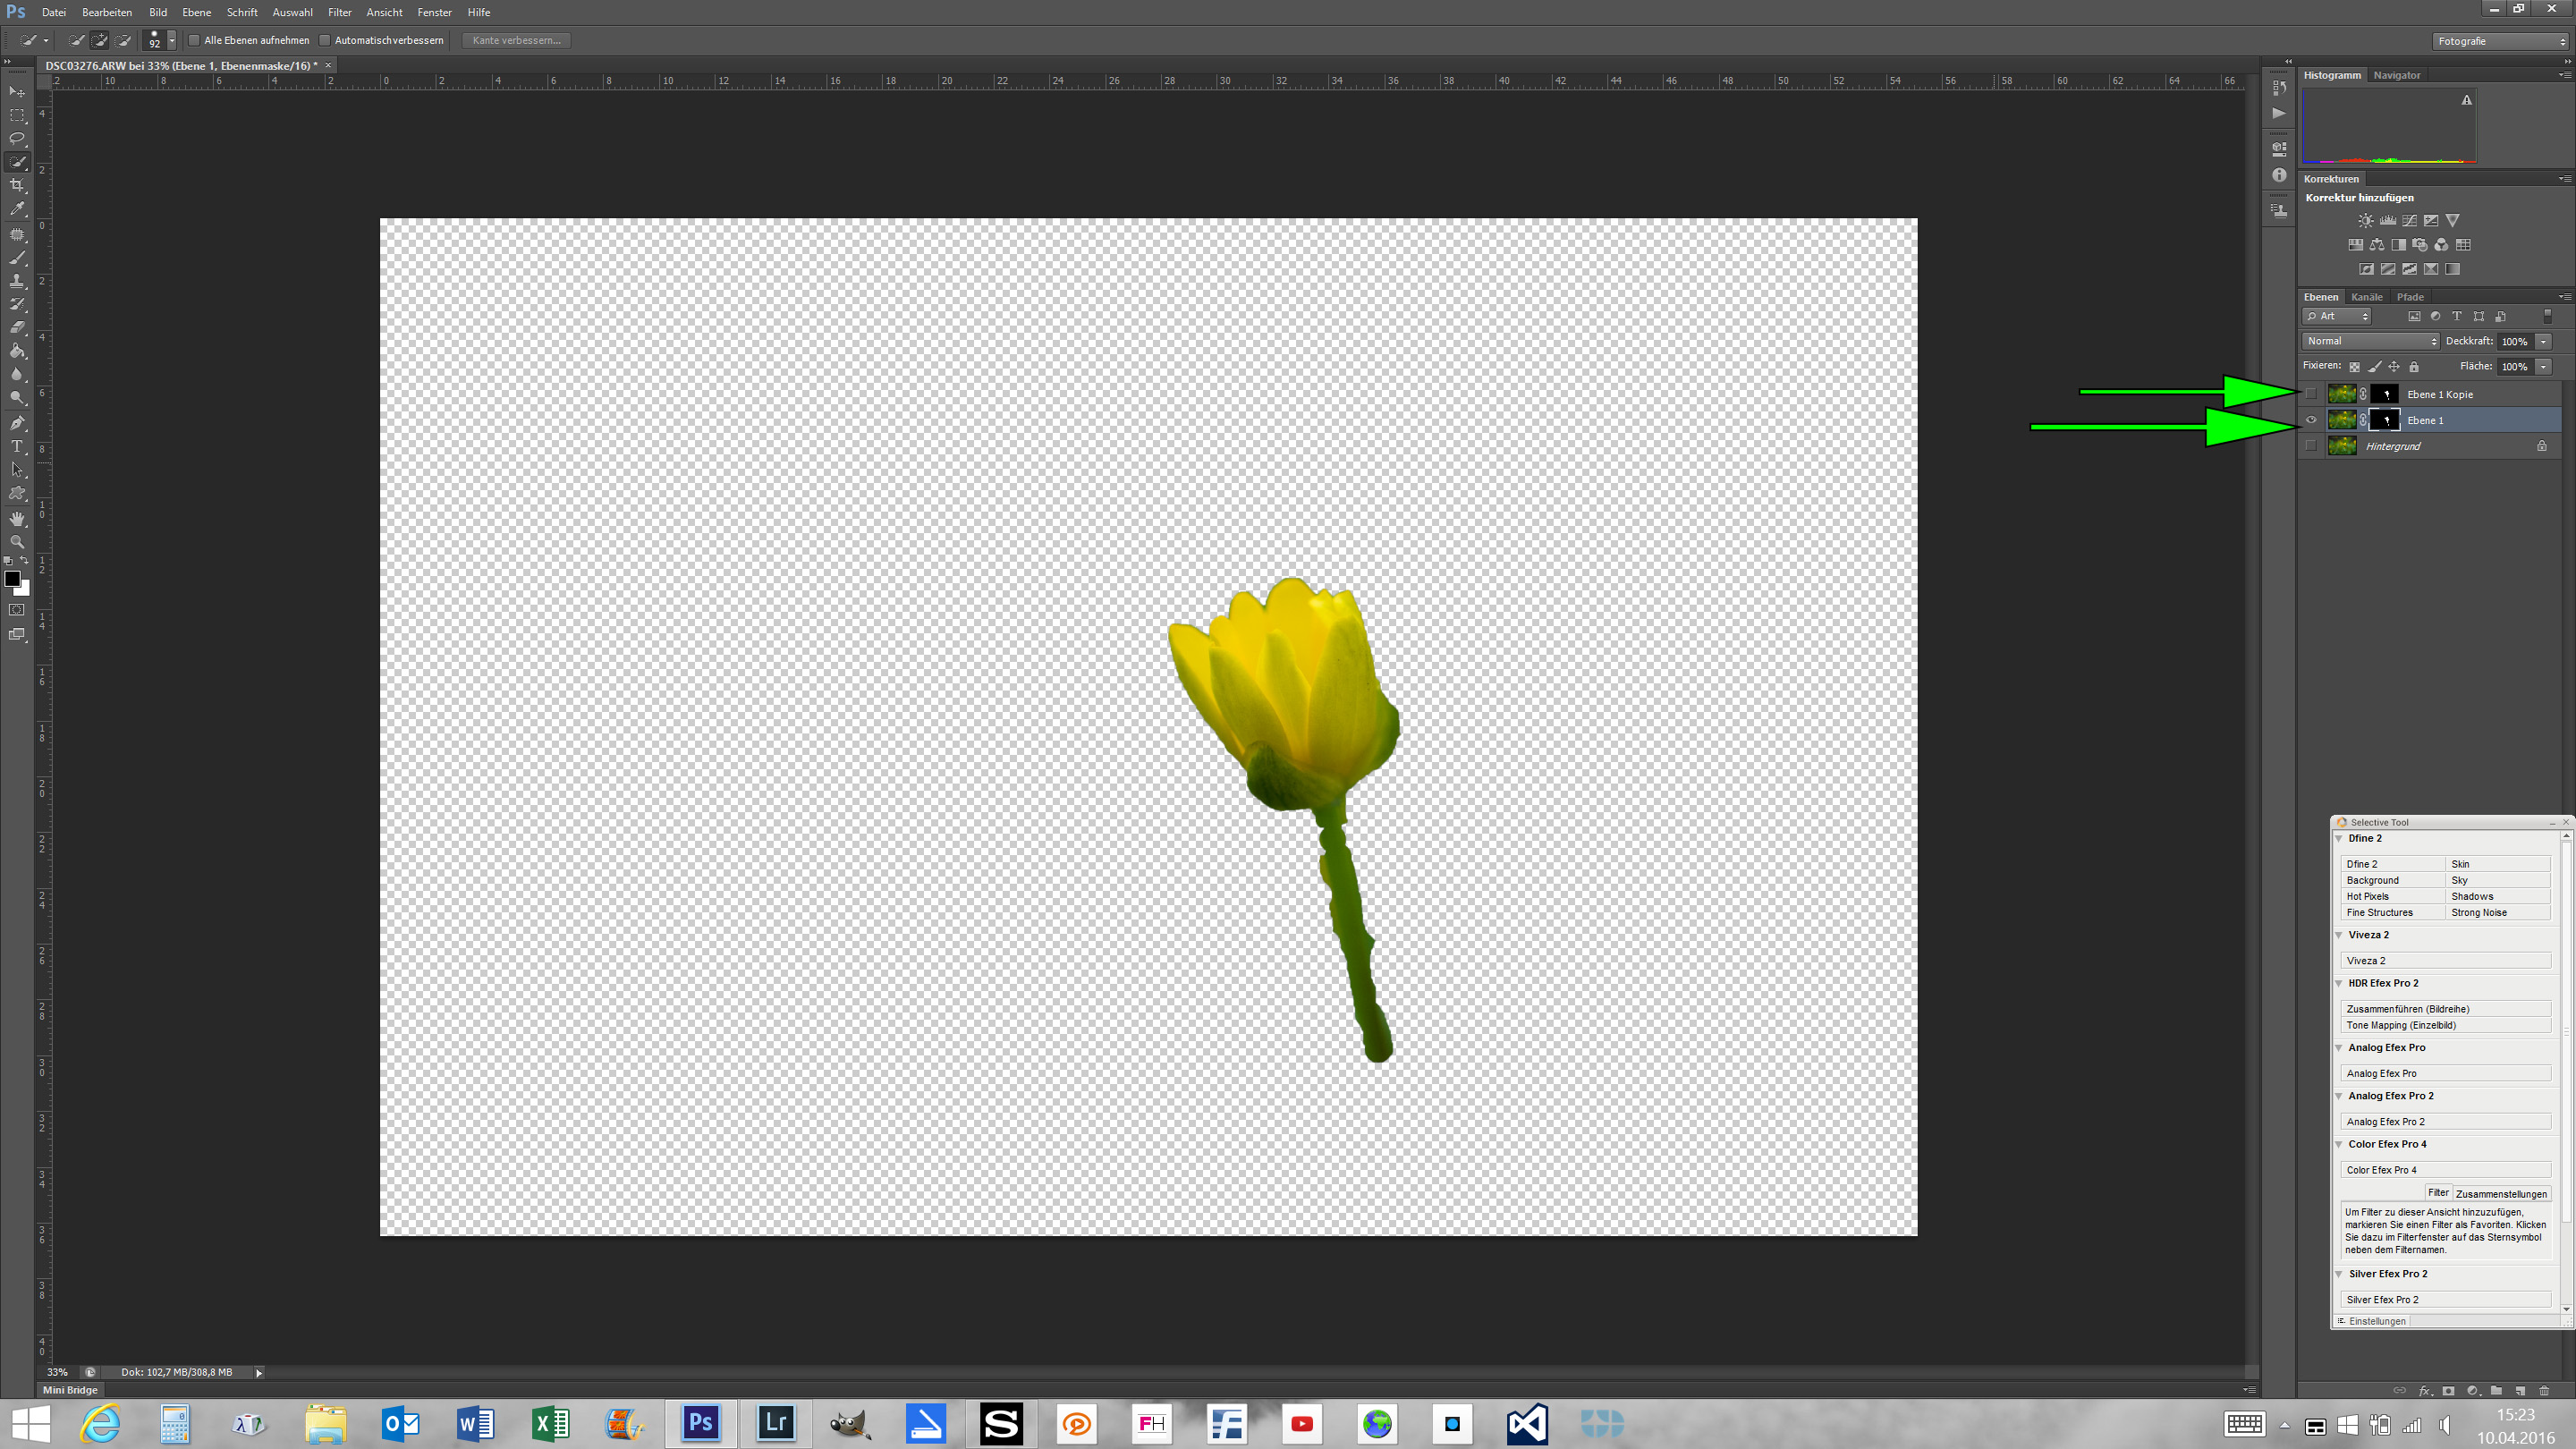Open the Fotografie workspace dropdown
Image resolution: width=2576 pixels, height=1449 pixels.
(2500, 41)
